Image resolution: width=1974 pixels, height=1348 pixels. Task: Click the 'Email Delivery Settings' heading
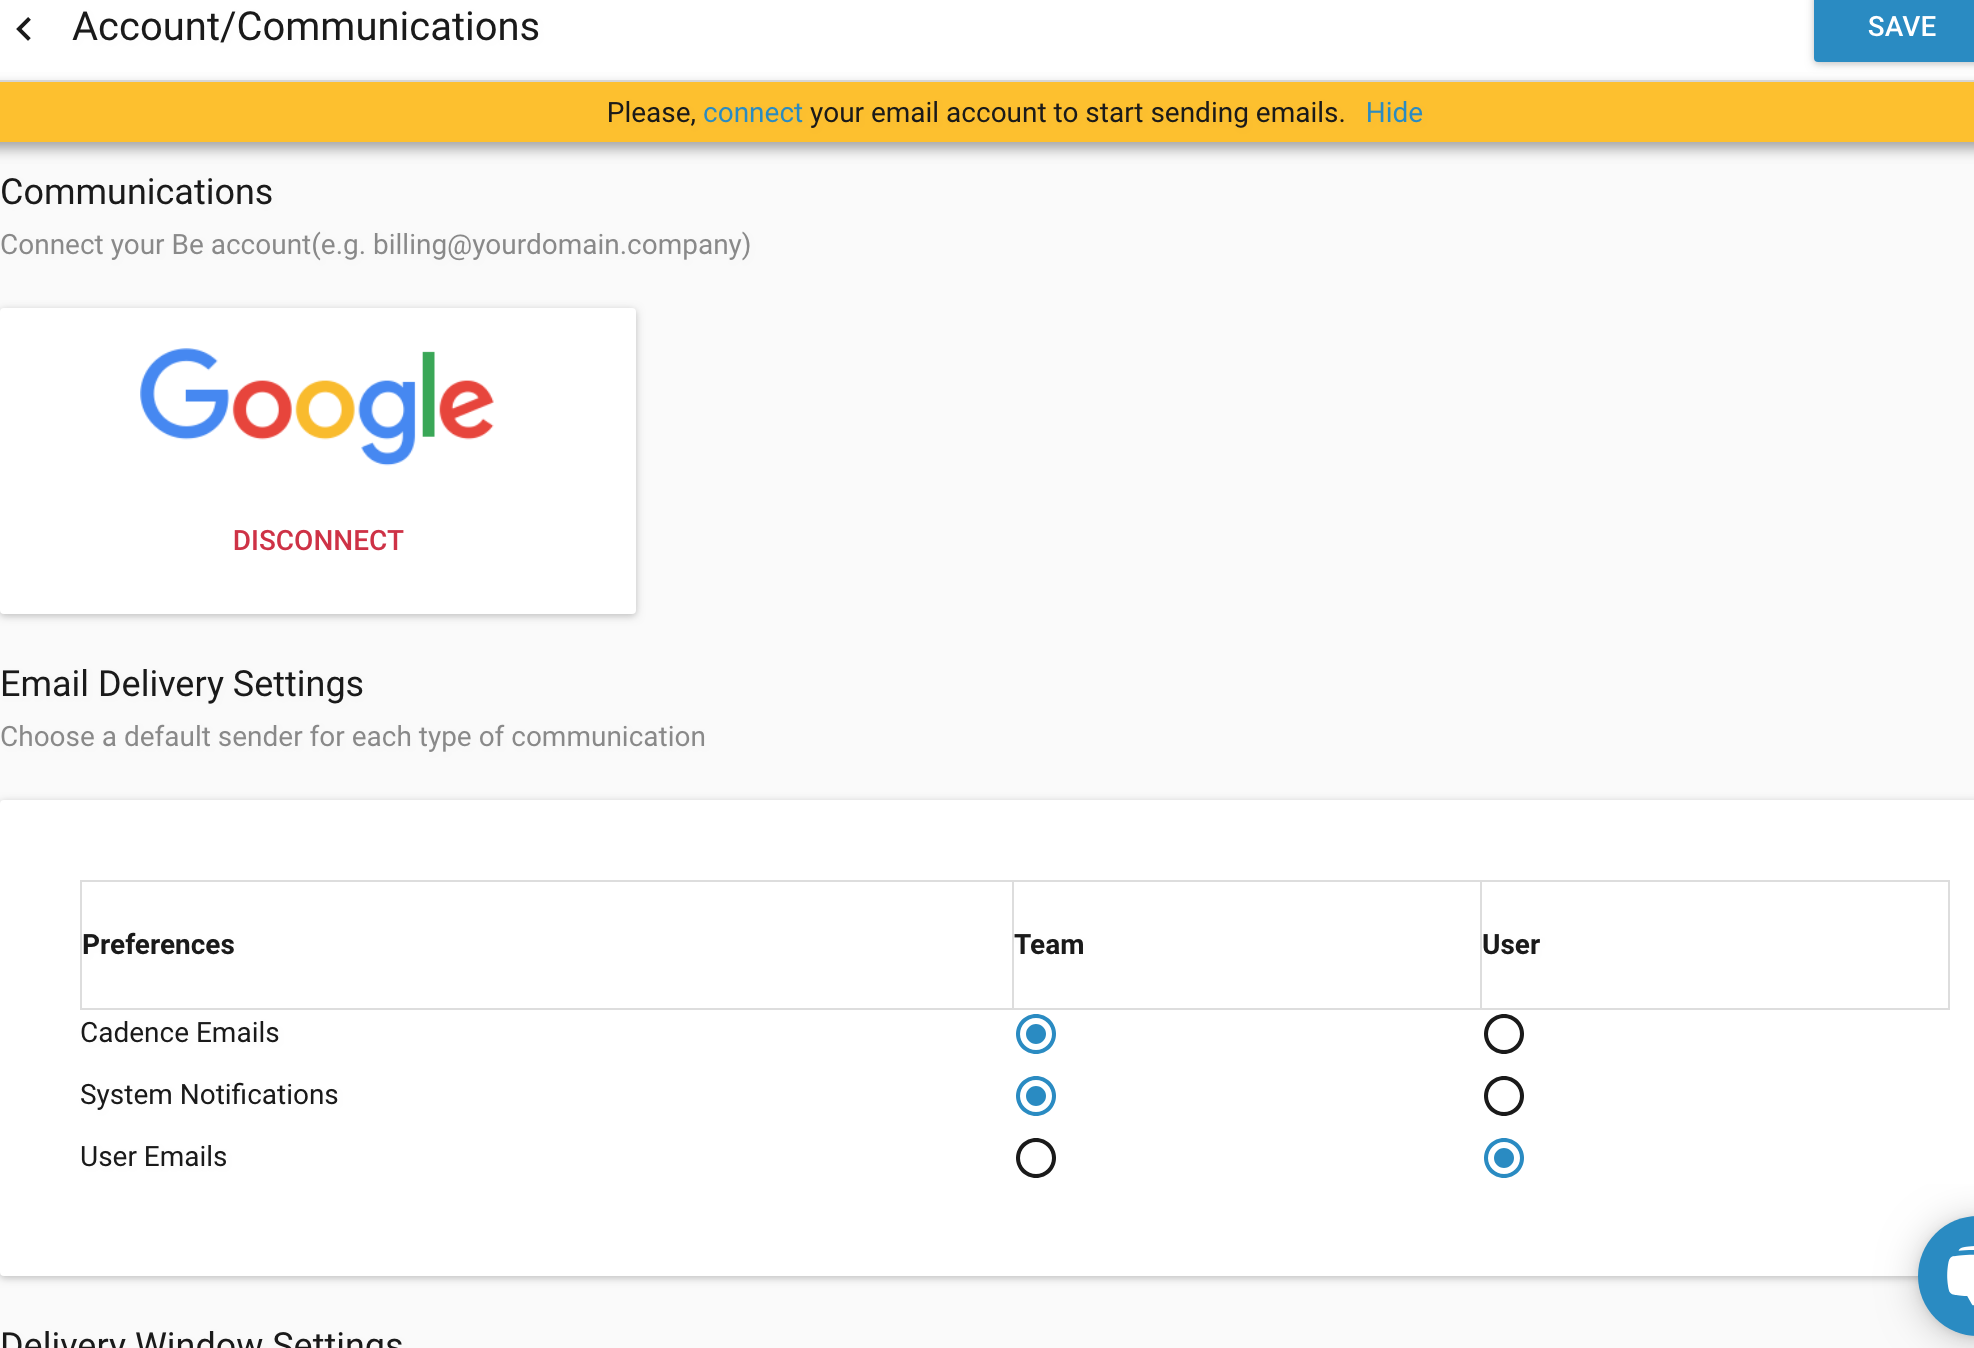(x=182, y=684)
